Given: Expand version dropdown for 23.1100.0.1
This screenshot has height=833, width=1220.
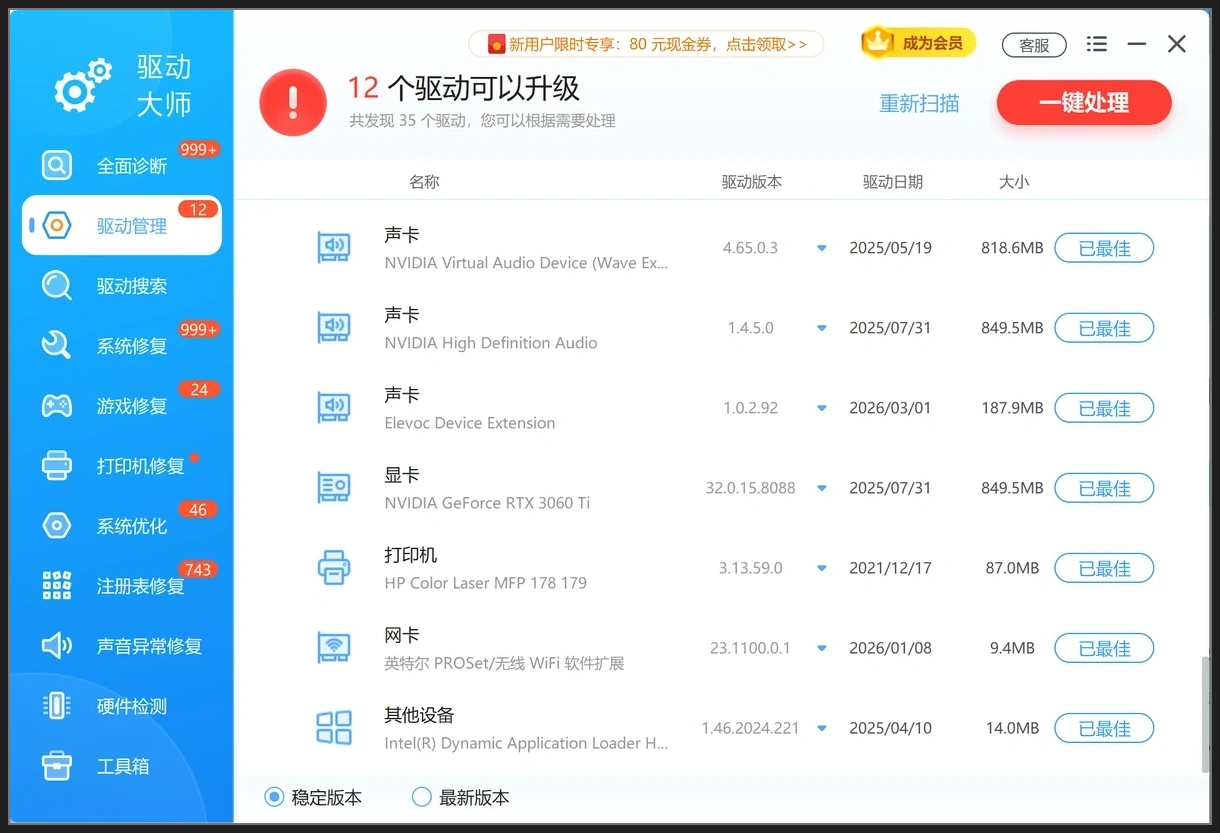Looking at the screenshot, I should click(x=822, y=648).
